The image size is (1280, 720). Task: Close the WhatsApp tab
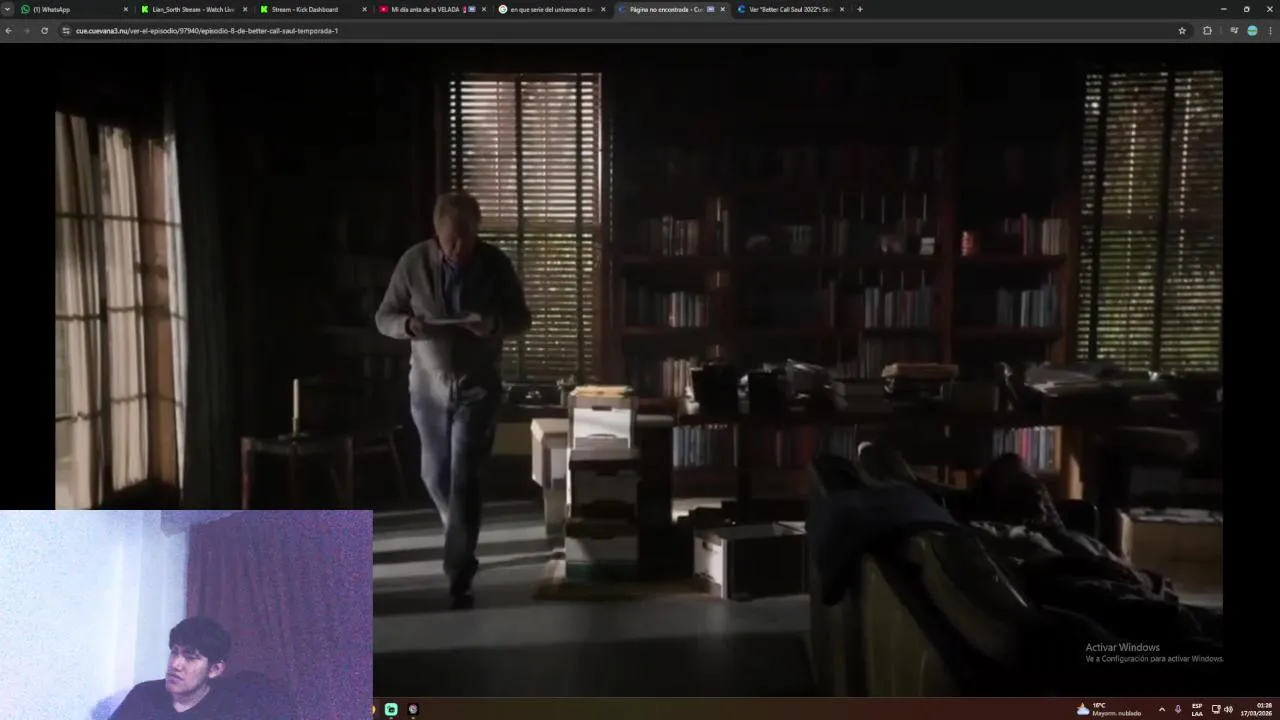coord(126,9)
